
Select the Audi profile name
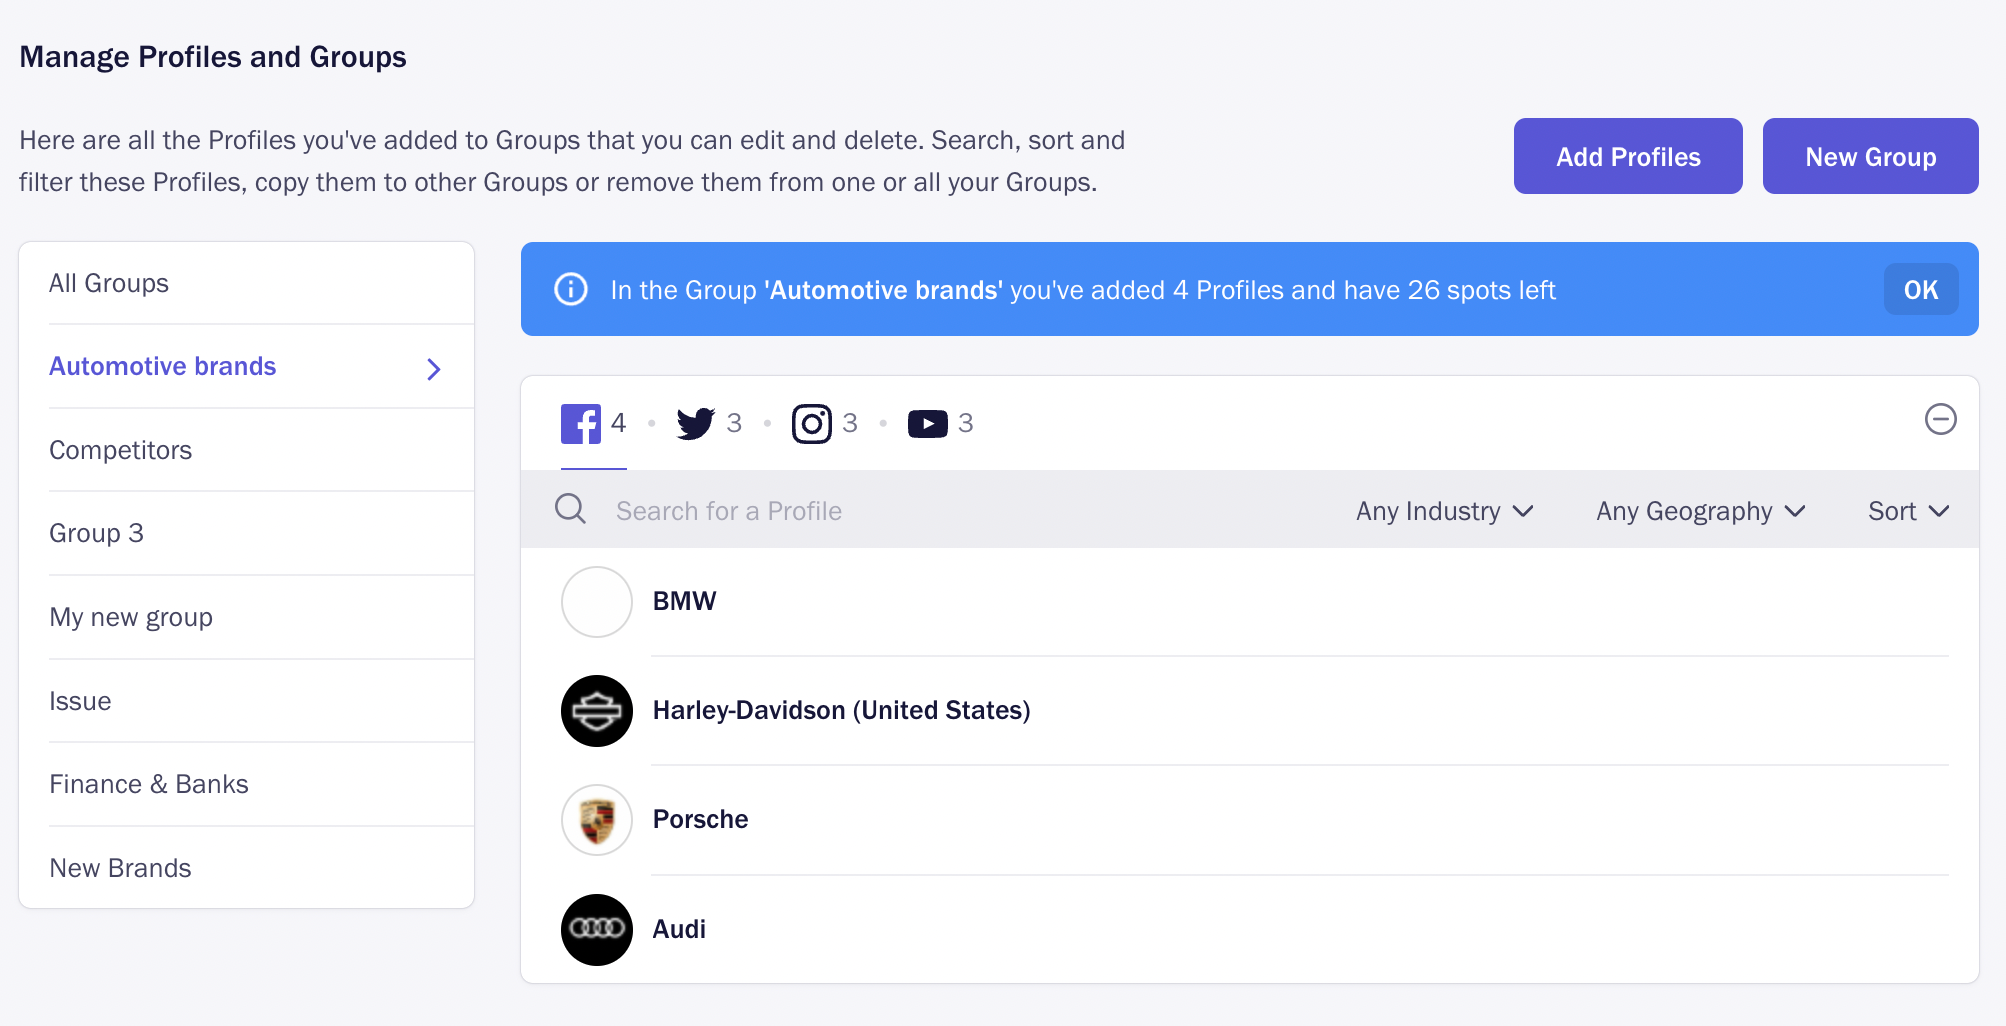[x=679, y=929]
